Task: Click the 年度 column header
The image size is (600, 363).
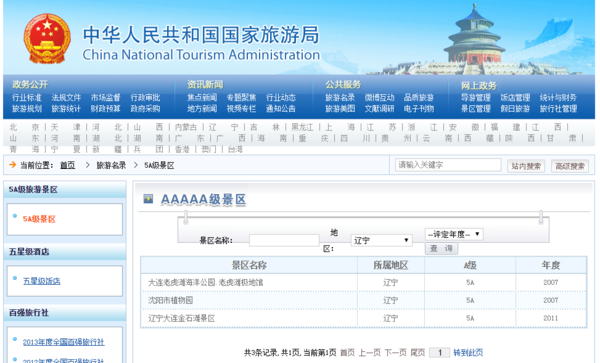Action: click(551, 265)
